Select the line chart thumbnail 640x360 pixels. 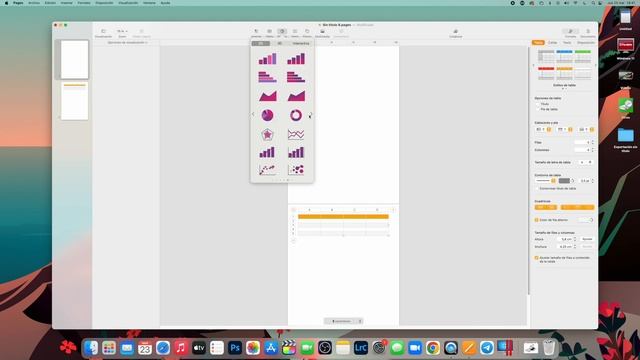click(x=296, y=134)
